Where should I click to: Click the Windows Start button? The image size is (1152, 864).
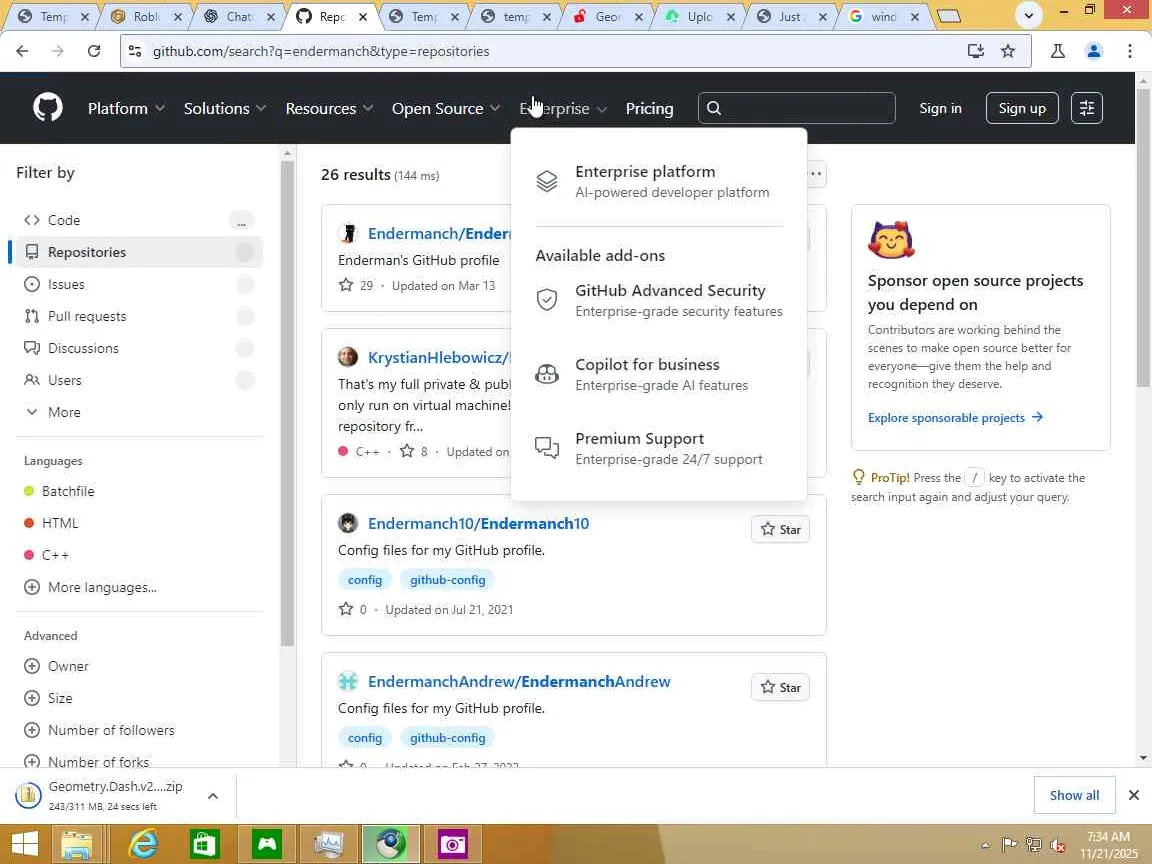pos(24,843)
